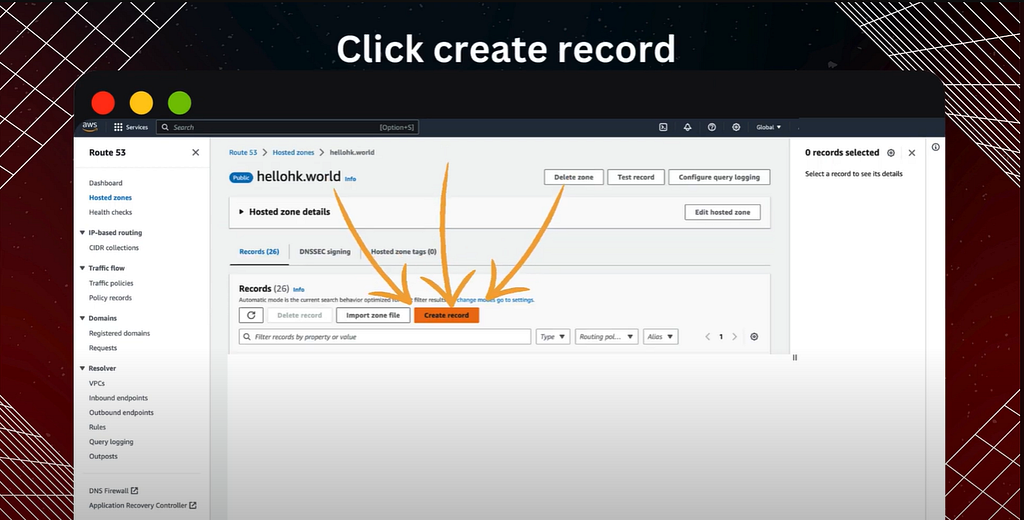Select Hosted zones in the sidebar
This screenshot has height=520, width=1024.
[110, 197]
